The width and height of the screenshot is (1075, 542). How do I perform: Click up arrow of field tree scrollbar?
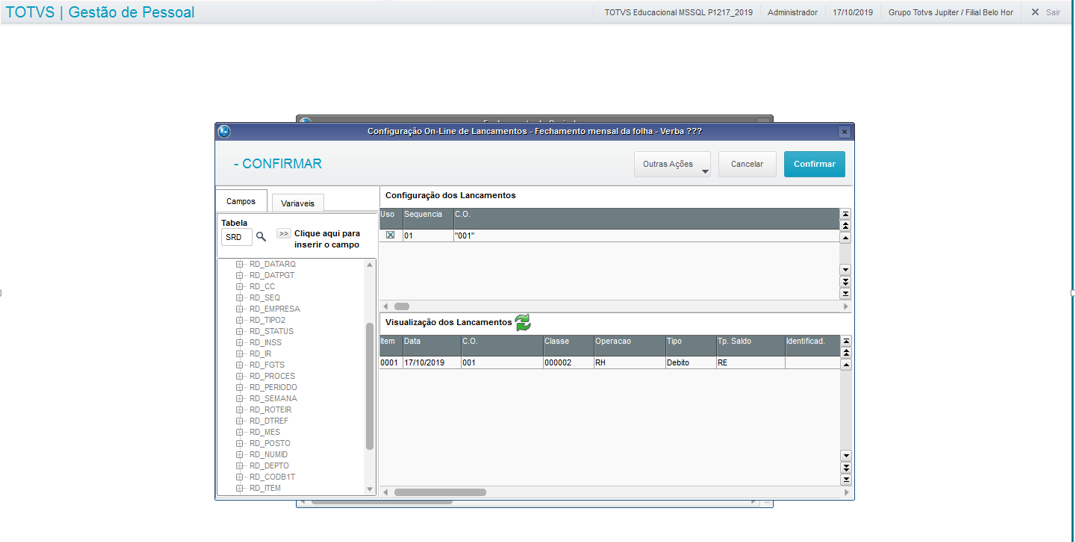[370, 264]
